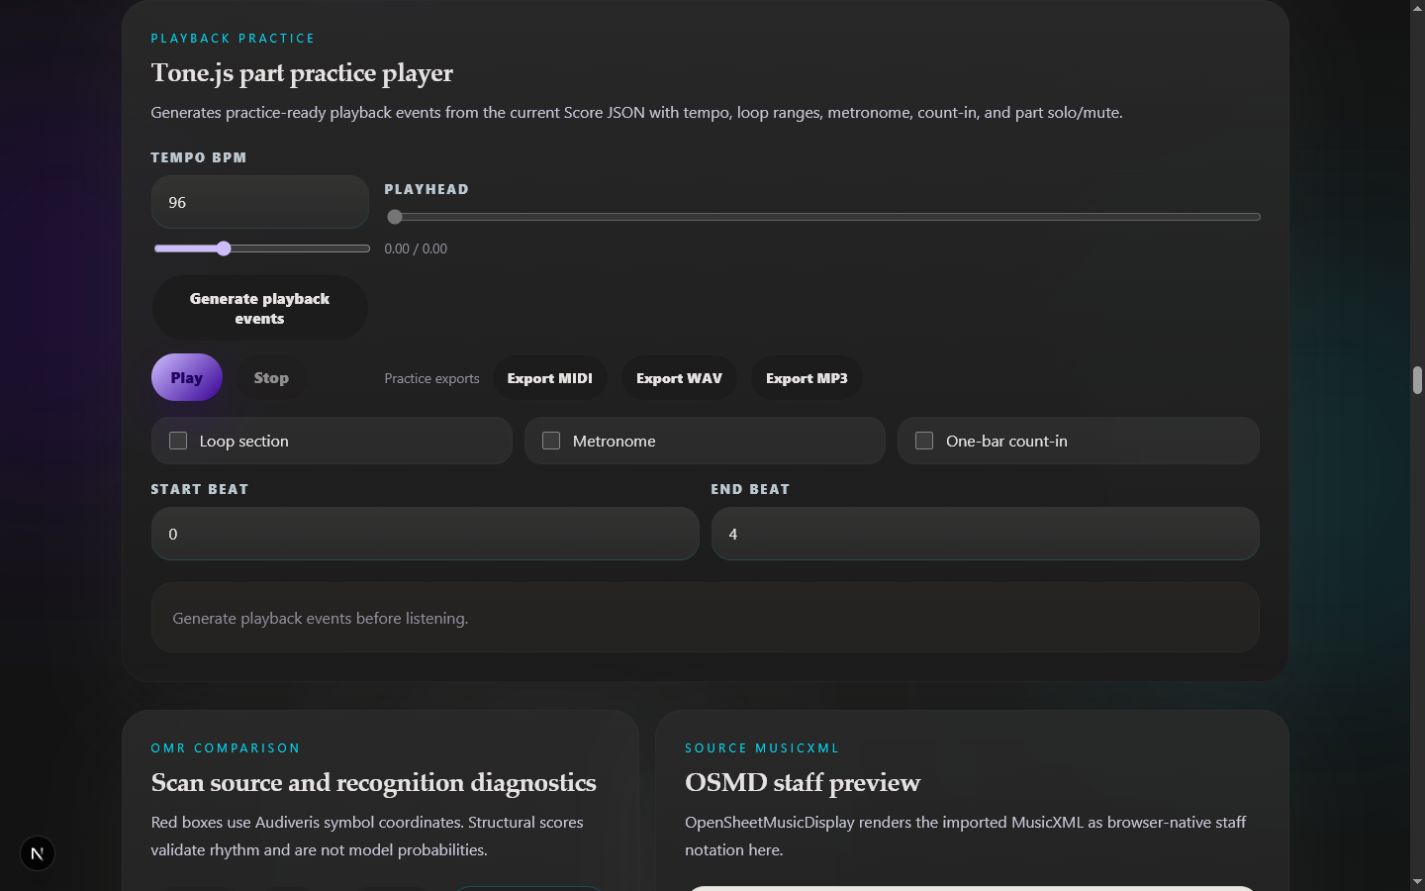Turn on the Metronome checkbox

tap(551, 441)
